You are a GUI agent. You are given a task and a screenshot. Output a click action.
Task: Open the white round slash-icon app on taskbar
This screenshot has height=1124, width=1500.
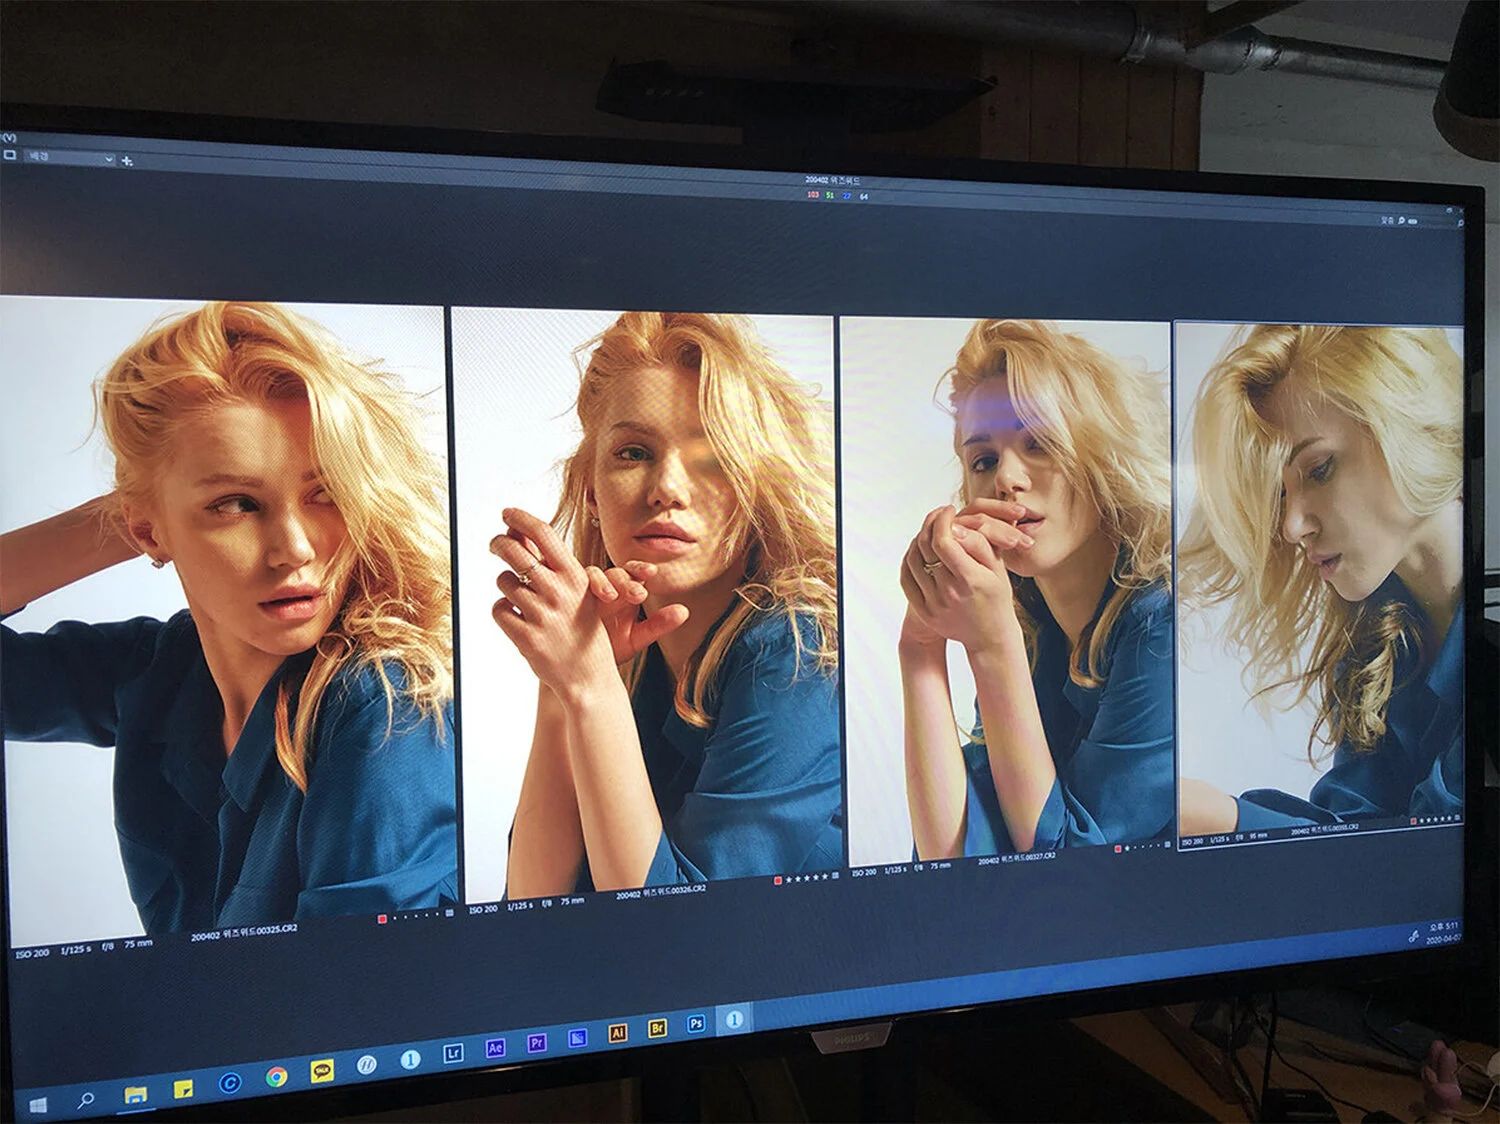(x=367, y=1065)
